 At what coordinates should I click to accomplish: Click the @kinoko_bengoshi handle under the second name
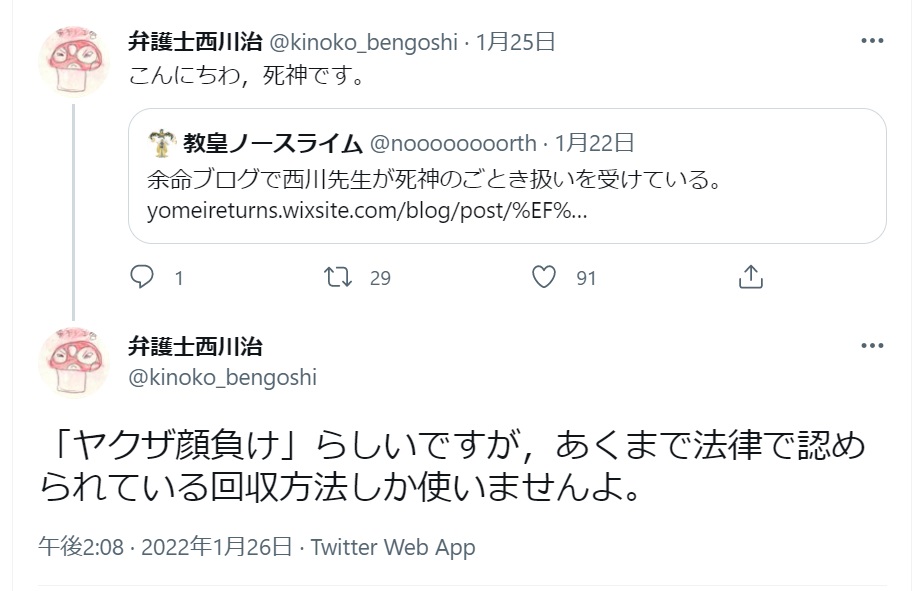click(222, 377)
